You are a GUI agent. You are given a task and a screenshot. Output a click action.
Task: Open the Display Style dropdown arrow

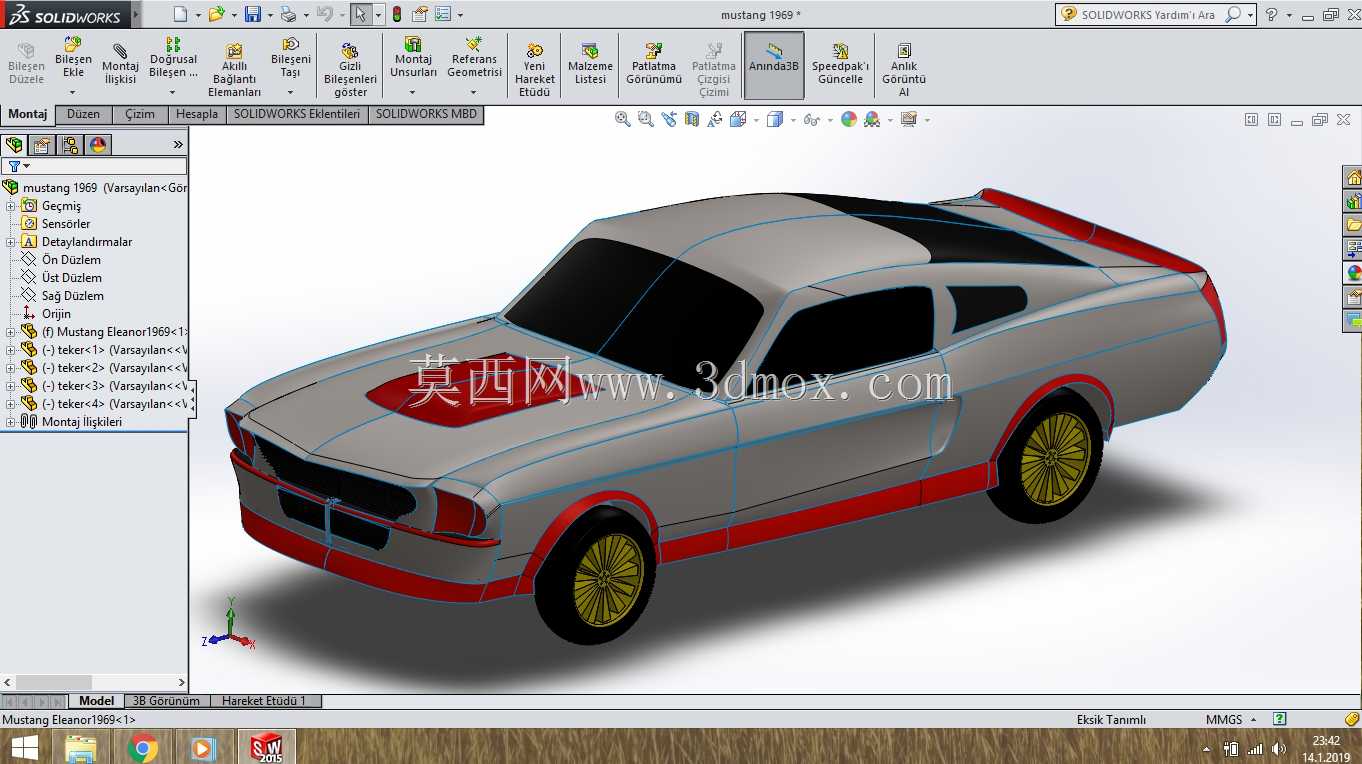[792, 120]
